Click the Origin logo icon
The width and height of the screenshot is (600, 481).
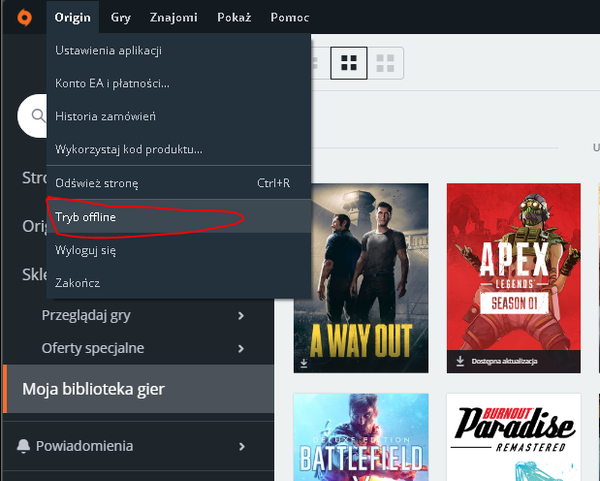(x=21, y=17)
